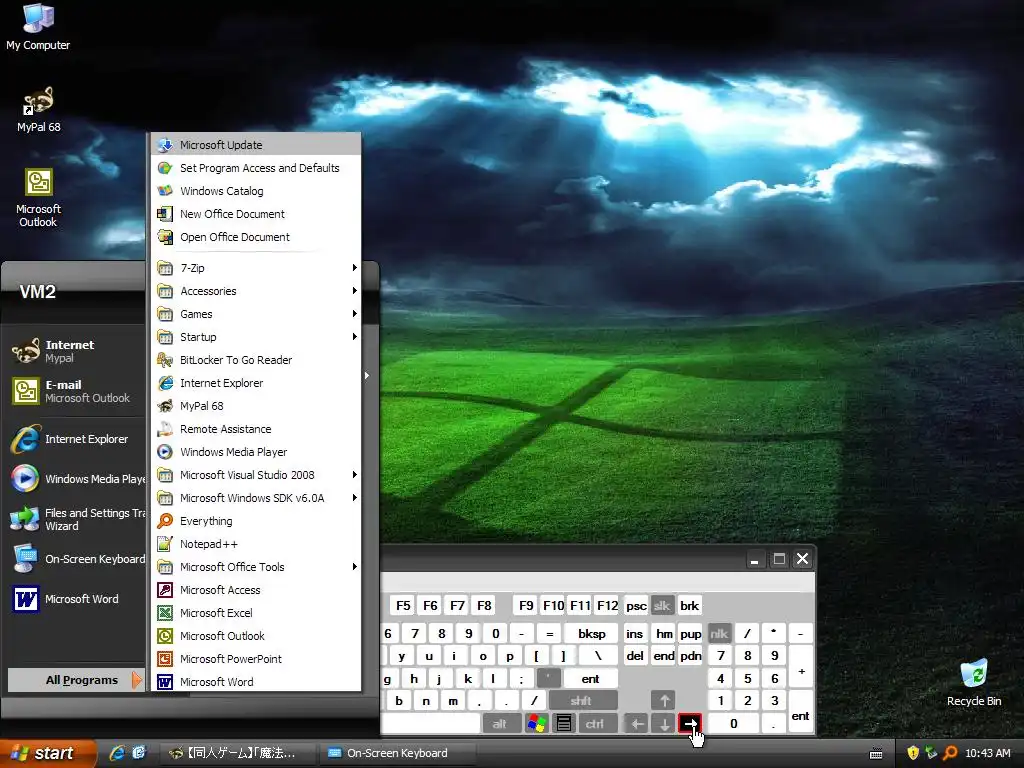Screen dimensions: 1024x768
Task: Click the psc print screen key
Action: coord(636,605)
